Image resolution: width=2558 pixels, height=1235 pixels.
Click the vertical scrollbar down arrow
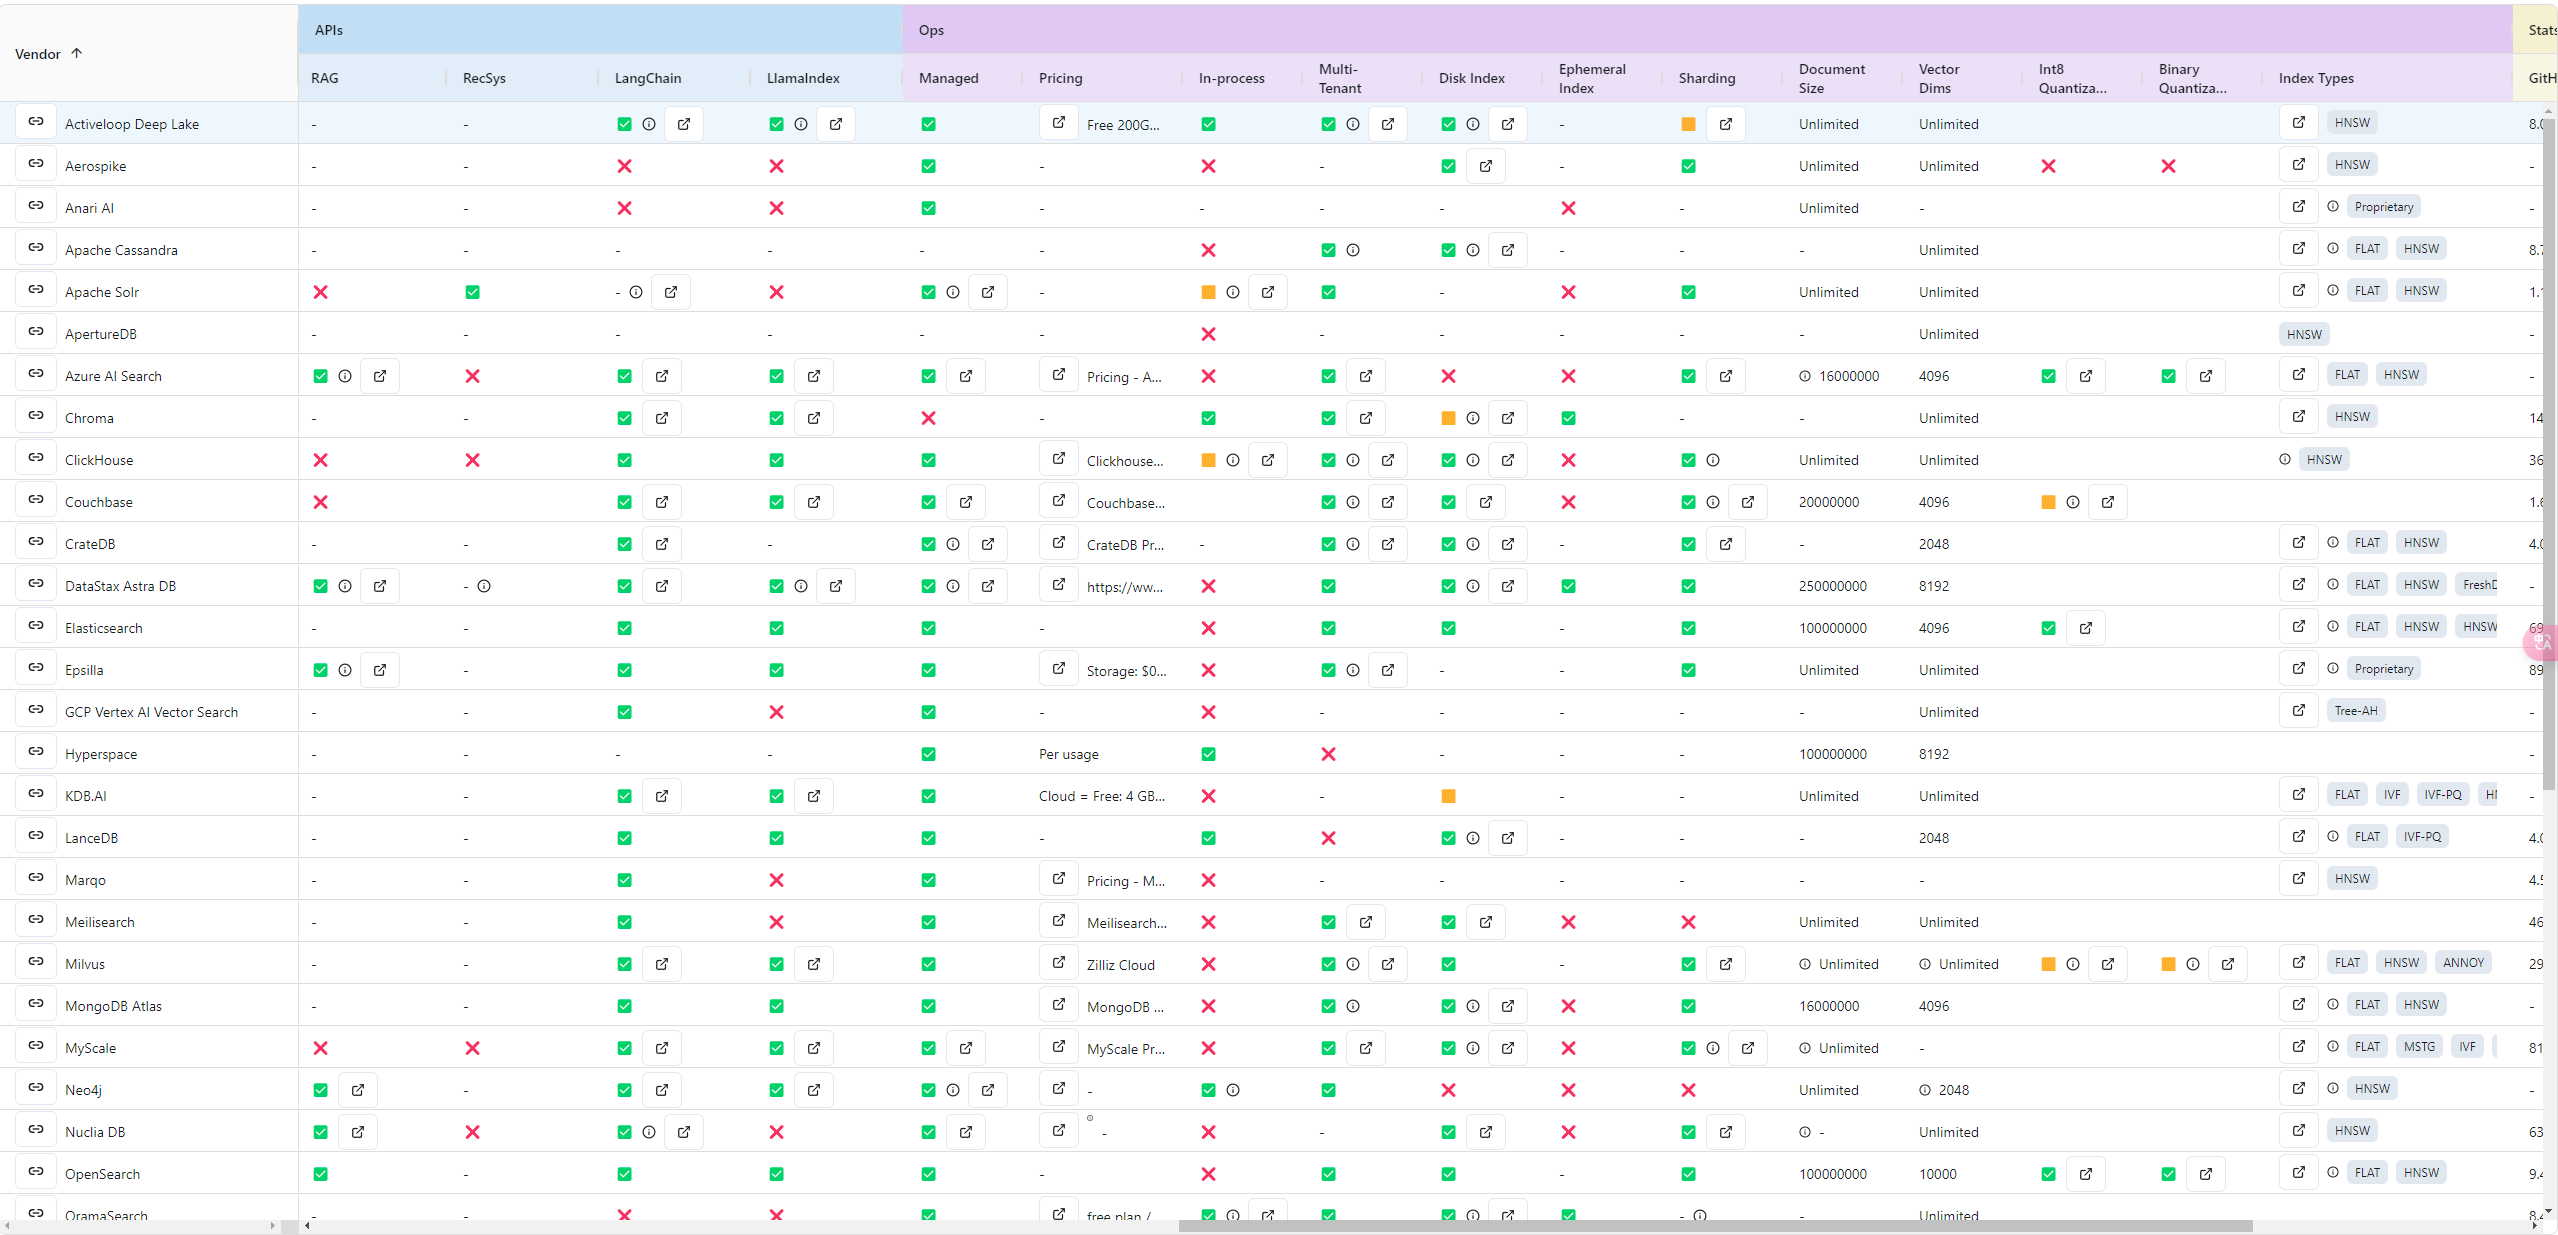[2549, 1211]
